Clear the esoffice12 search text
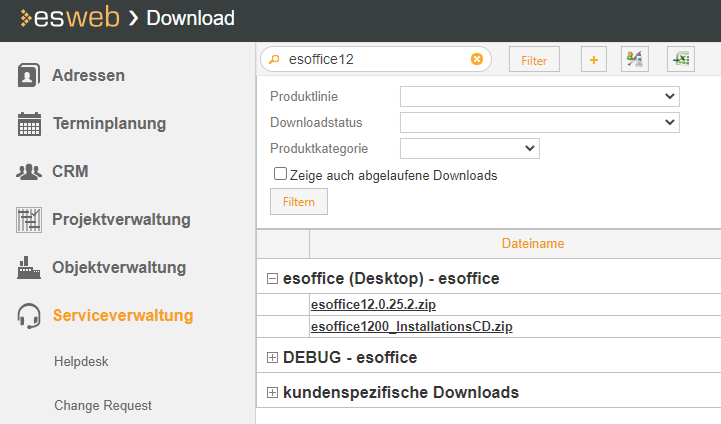Screen dimensions: 721x424 [x=477, y=59]
